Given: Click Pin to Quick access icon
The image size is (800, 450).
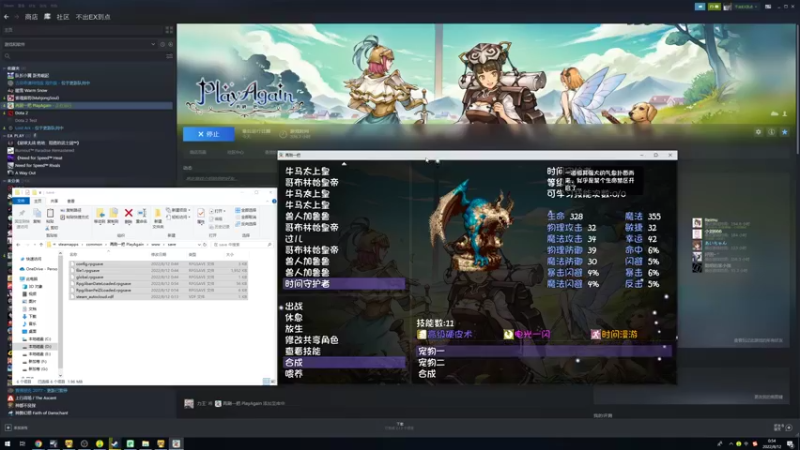Looking at the screenshot, I should point(22,217).
